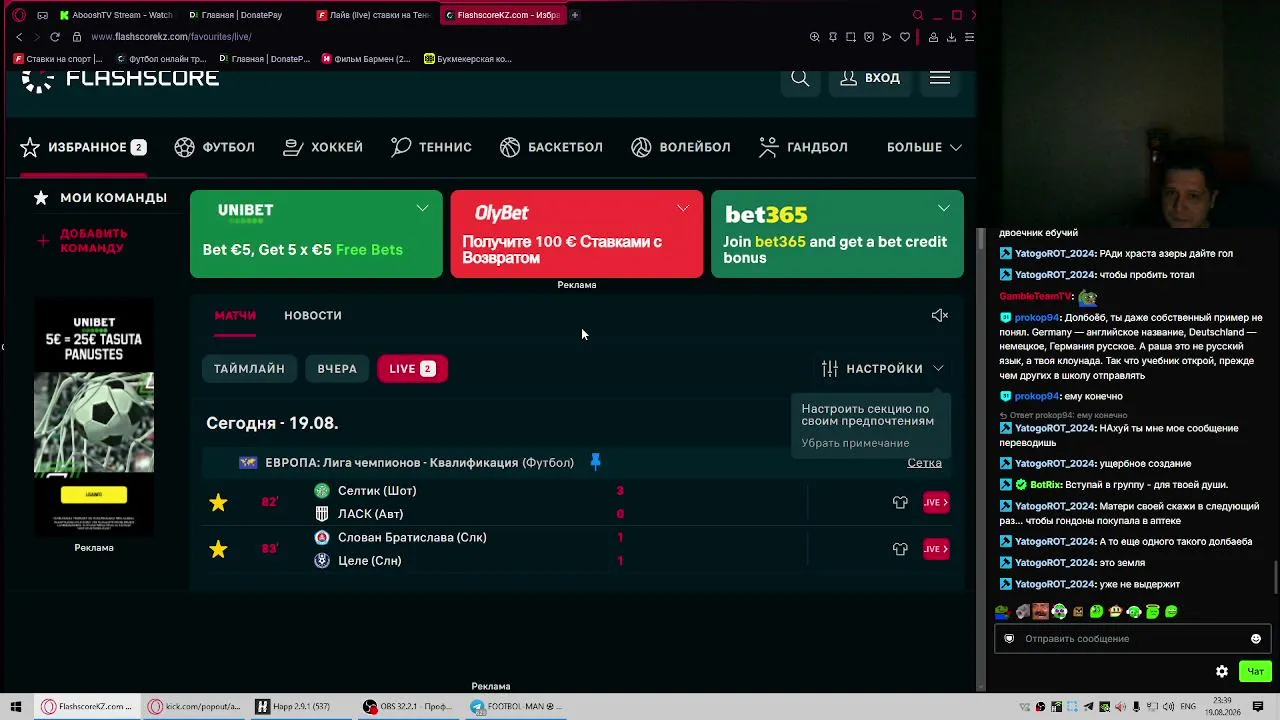Image resolution: width=1280 pixels, height=720 pixels.
Task: Select the Вчера filter
Action: pos(337,369)
